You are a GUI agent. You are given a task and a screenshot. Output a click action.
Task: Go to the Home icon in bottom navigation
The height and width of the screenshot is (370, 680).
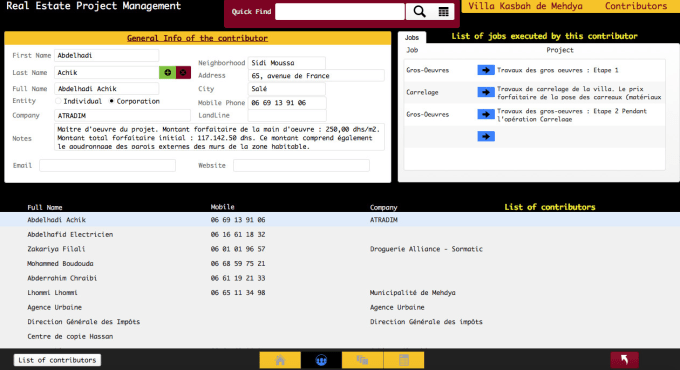pyautogui.click(x=280, y=360)
